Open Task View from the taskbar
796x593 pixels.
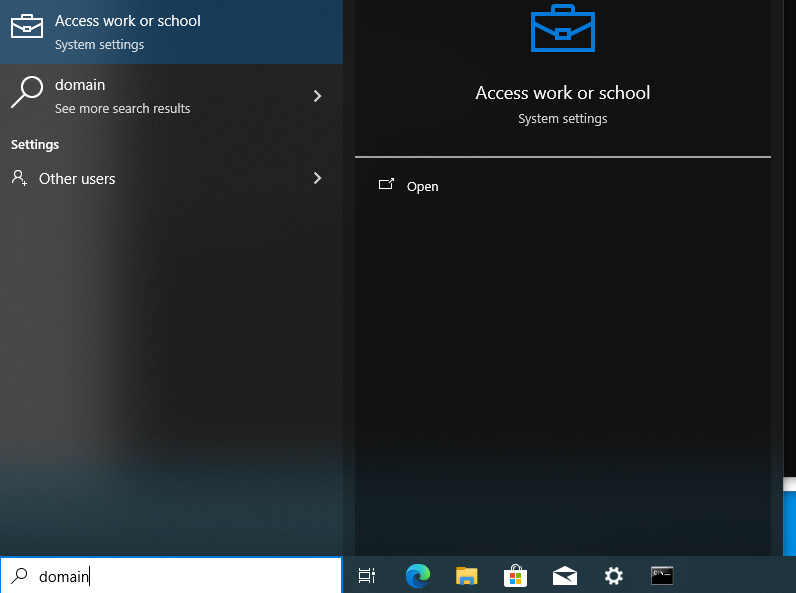pyautogui.click(x=367, y=576)
